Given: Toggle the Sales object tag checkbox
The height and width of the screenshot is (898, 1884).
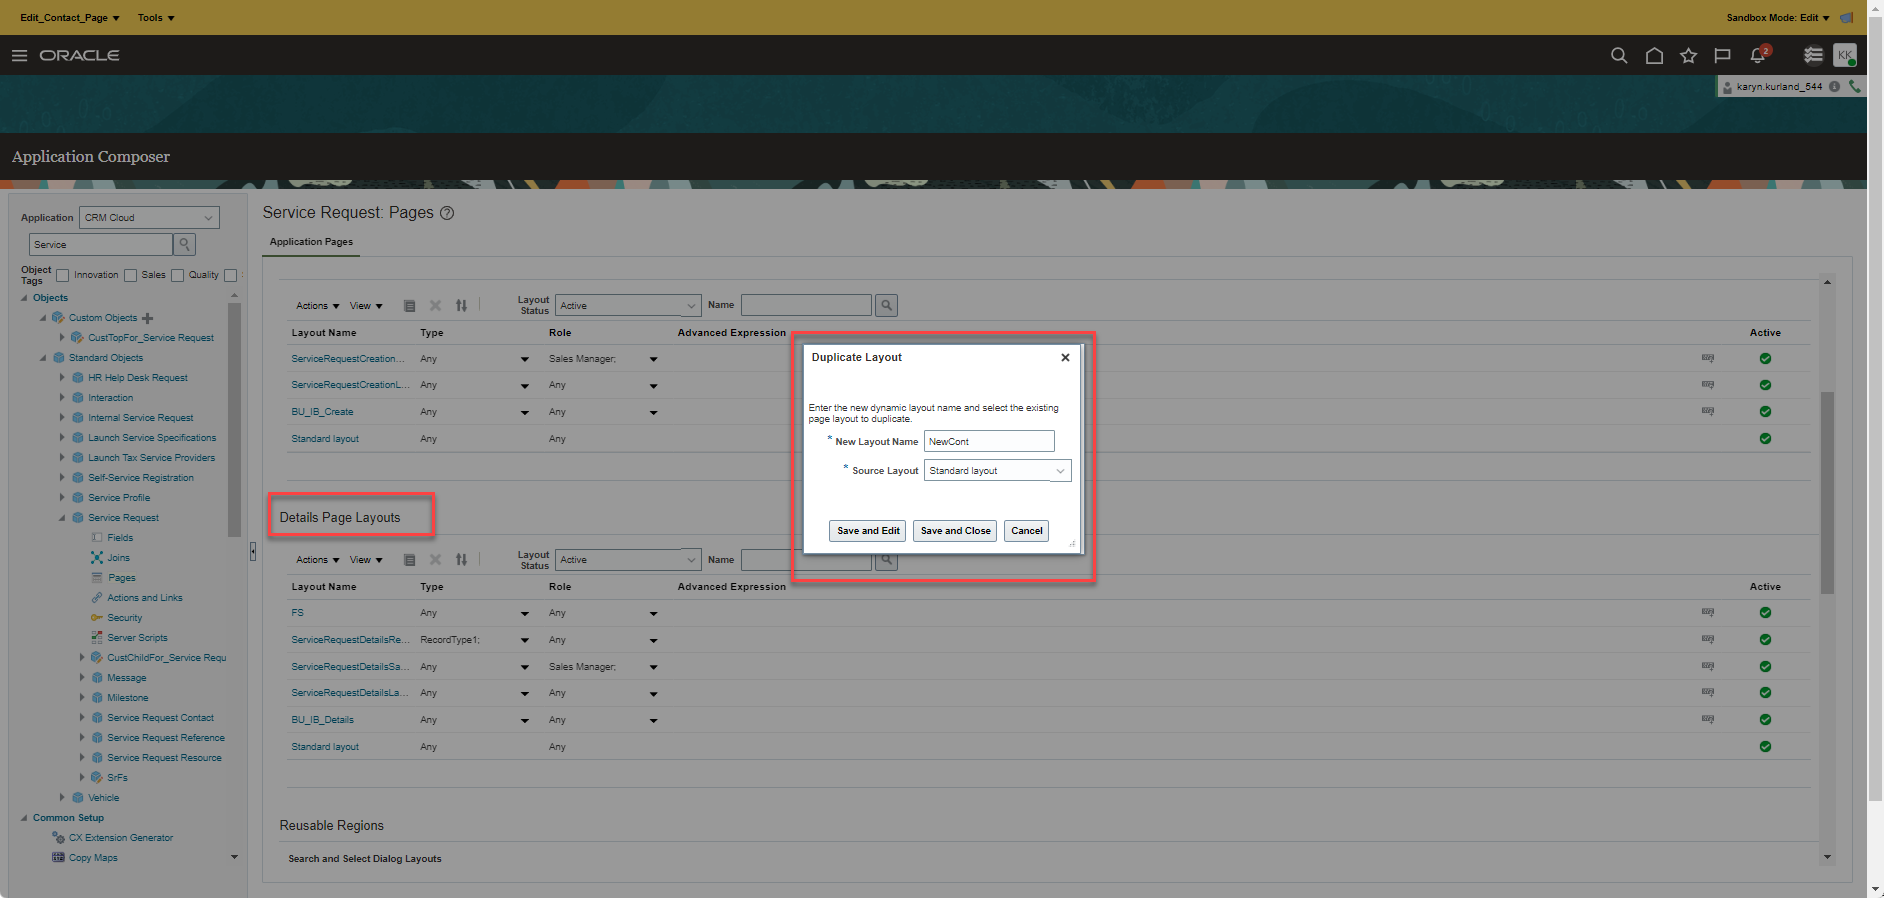Looking at the screenshot, I should pos(130,276).
